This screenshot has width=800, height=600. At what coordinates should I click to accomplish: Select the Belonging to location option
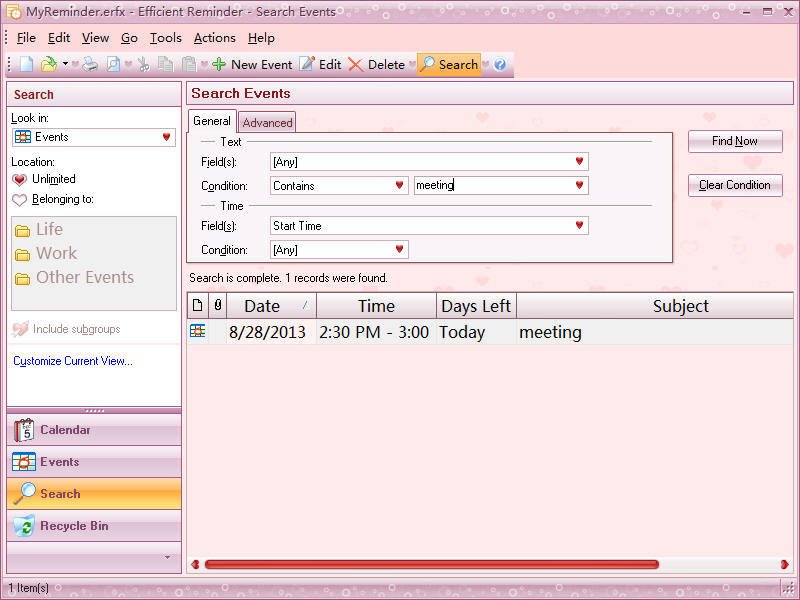tap(19, 200)
